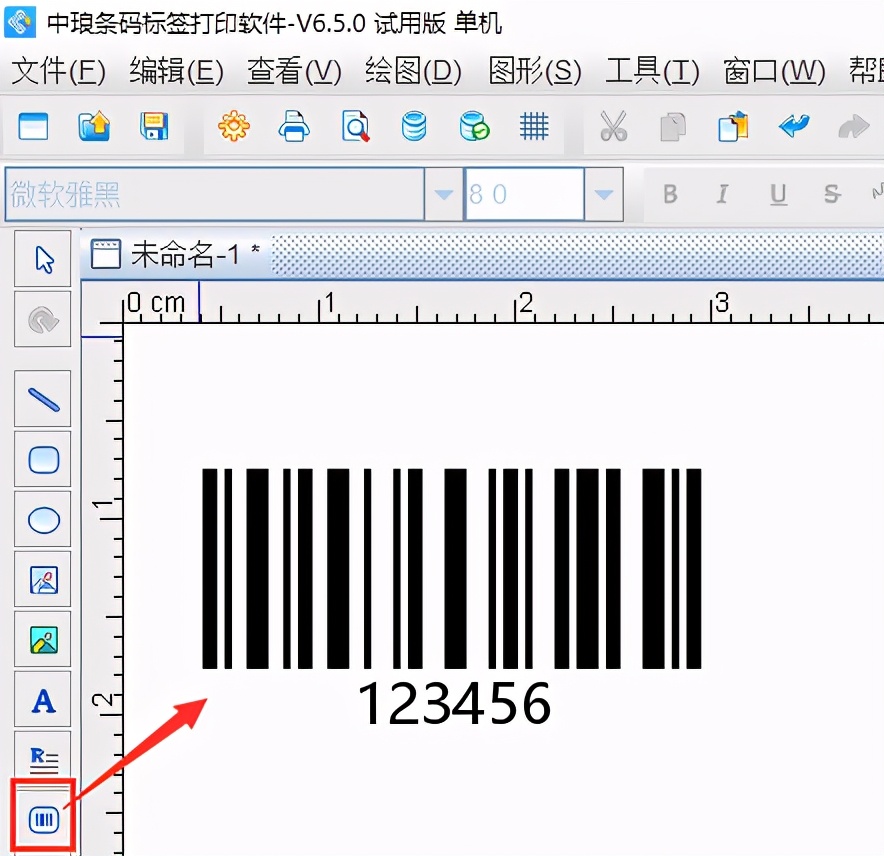Select the text tool labeled A
884x856 pixels.
coord(43,700)
